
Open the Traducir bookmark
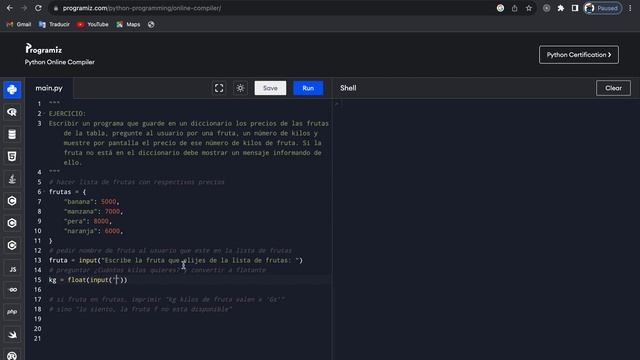(54, 24)
